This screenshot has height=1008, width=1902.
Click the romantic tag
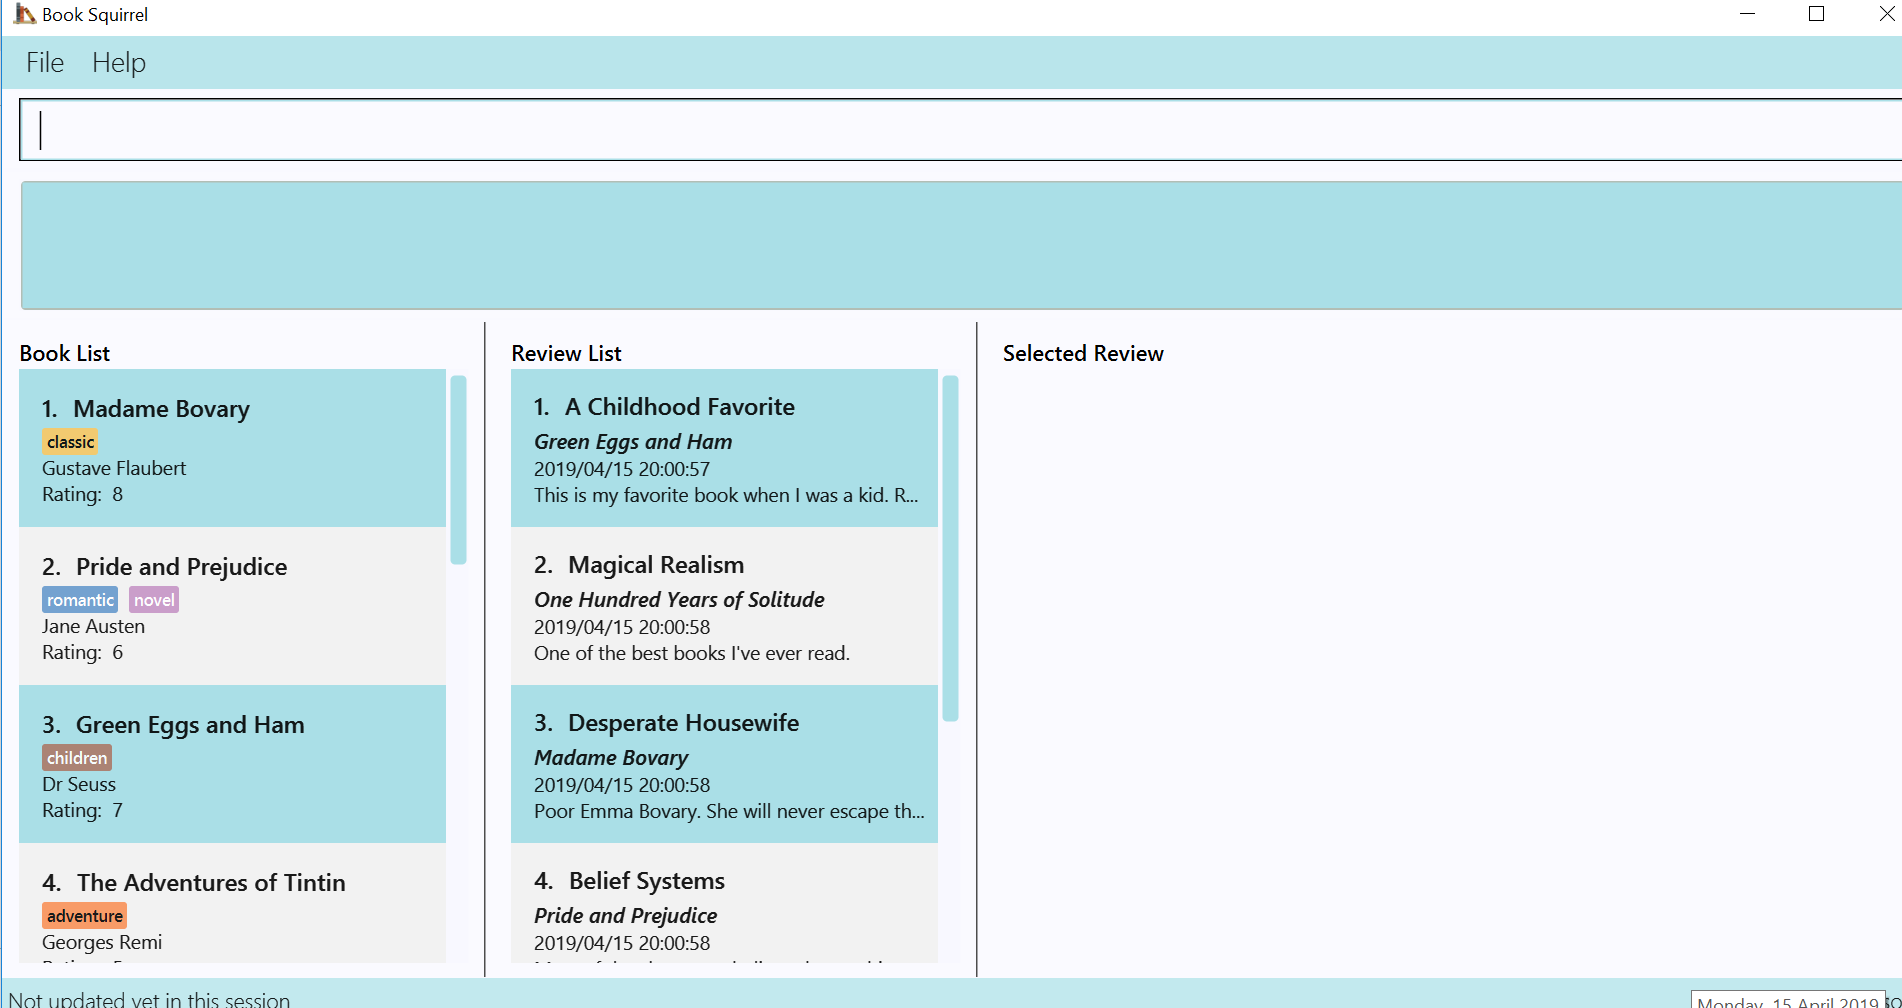(x=80, y=600)
